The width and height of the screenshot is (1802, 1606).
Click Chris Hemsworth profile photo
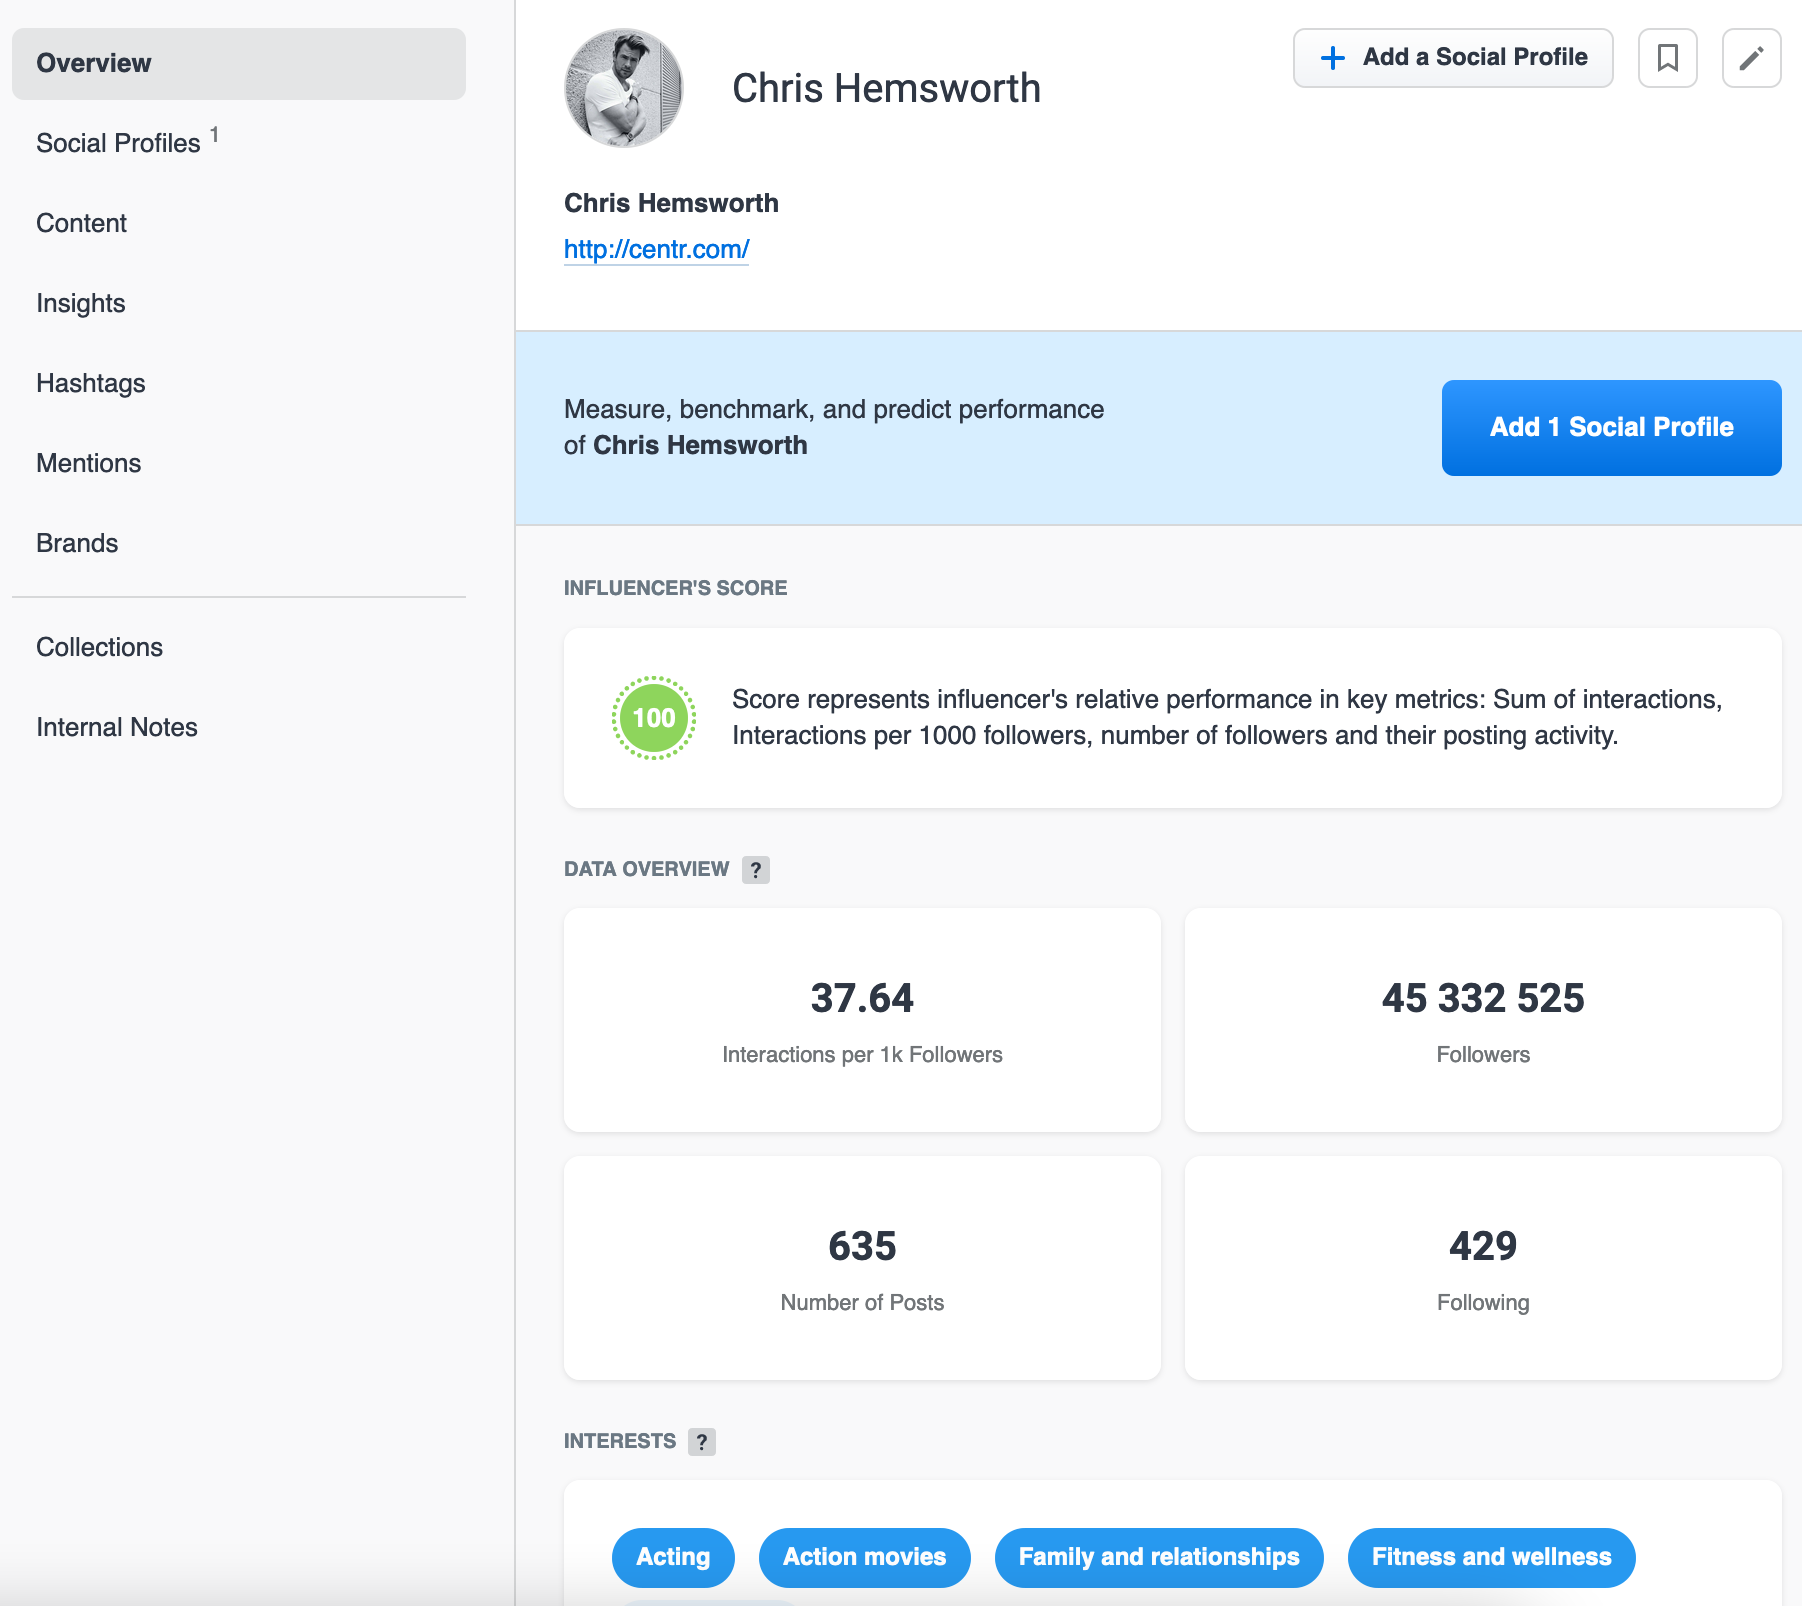624,88
